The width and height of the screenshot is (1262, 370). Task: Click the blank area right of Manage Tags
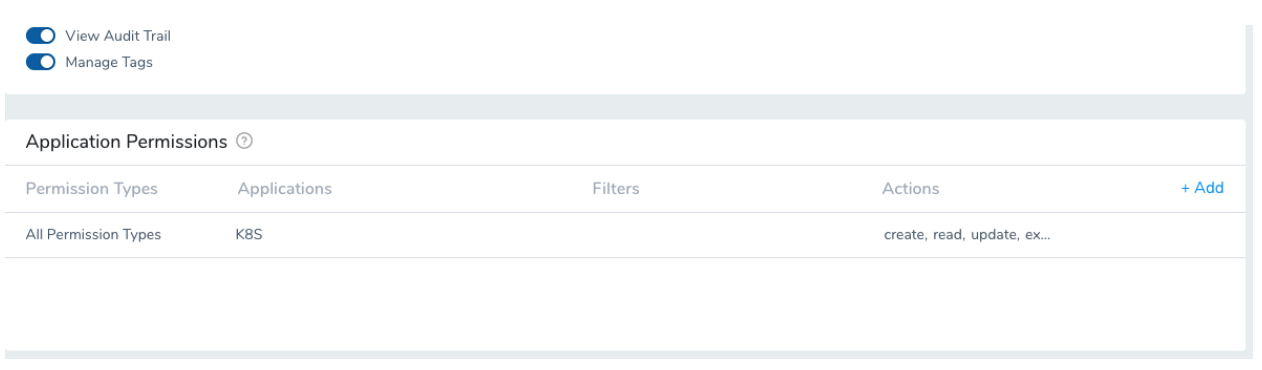(698, 62)
